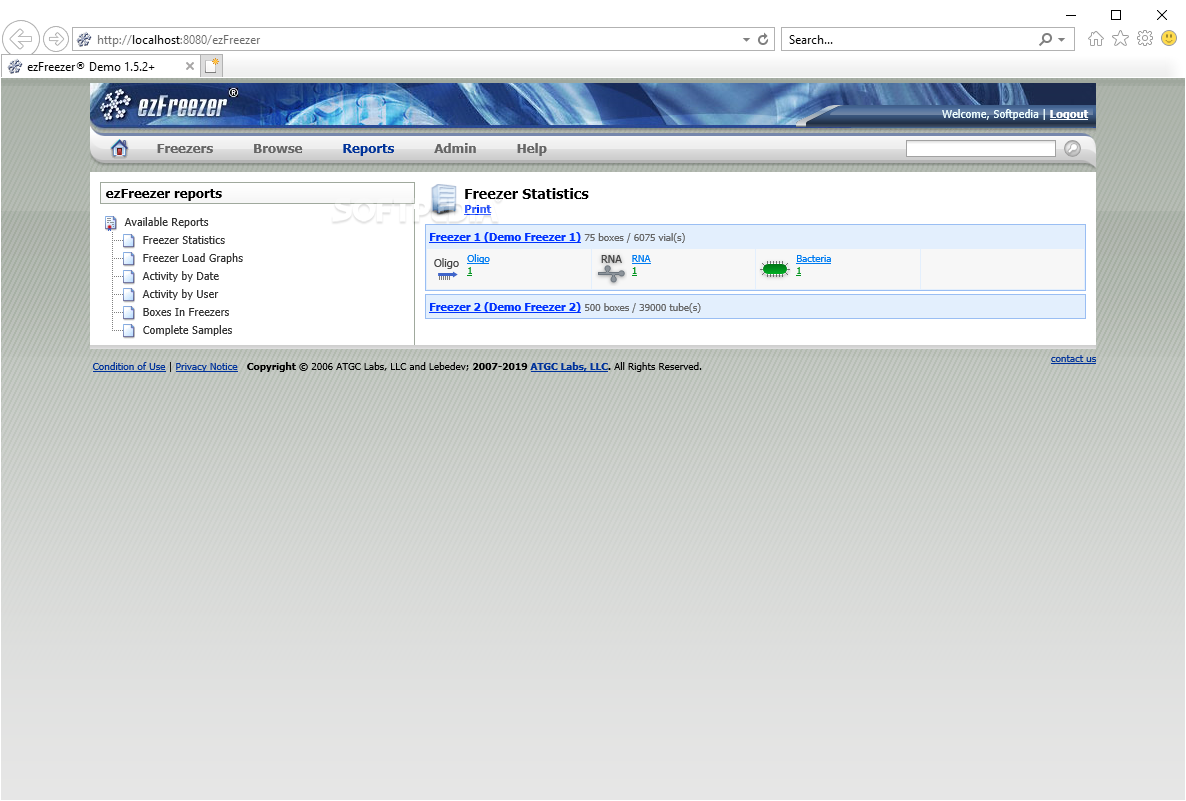1186x801 pixels.
Task: Click the RNA sample type icon
Action: pos(611,269)
